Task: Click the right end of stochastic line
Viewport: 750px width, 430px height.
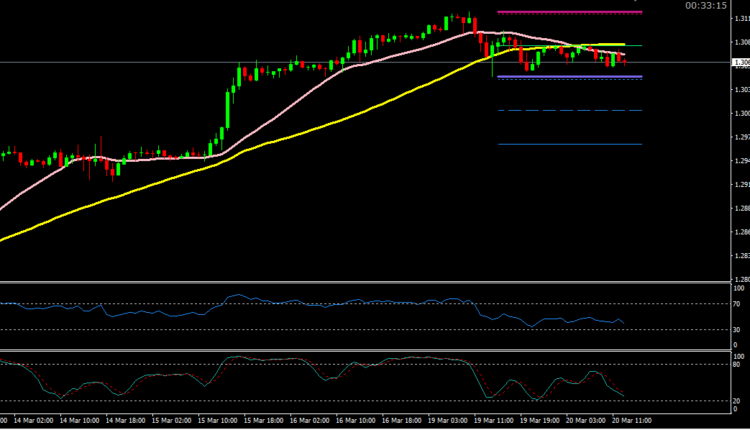Action: [x=624, y=394]
